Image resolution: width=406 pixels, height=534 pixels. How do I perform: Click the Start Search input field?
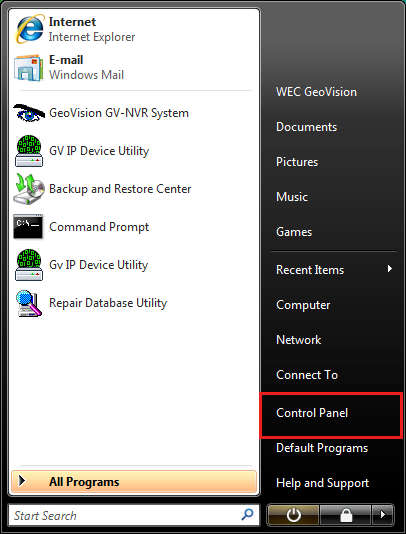tap(134, 515)
